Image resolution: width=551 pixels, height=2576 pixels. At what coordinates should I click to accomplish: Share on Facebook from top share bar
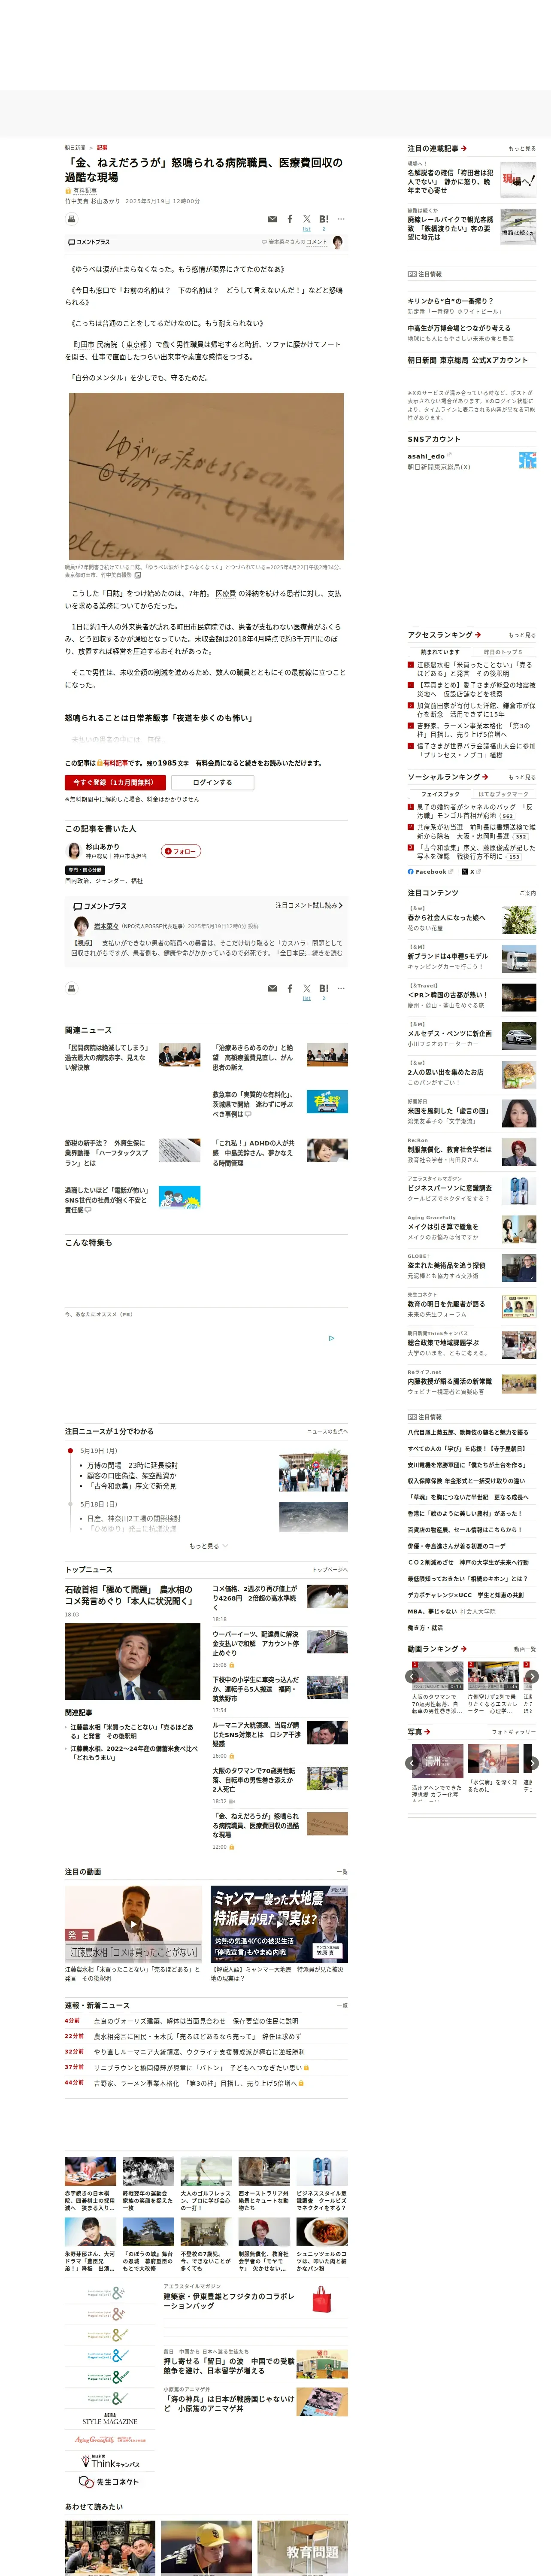(x=290, y=218)
